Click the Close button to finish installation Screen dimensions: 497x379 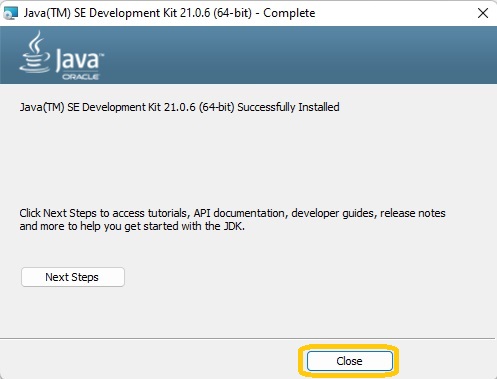point(349,361)
